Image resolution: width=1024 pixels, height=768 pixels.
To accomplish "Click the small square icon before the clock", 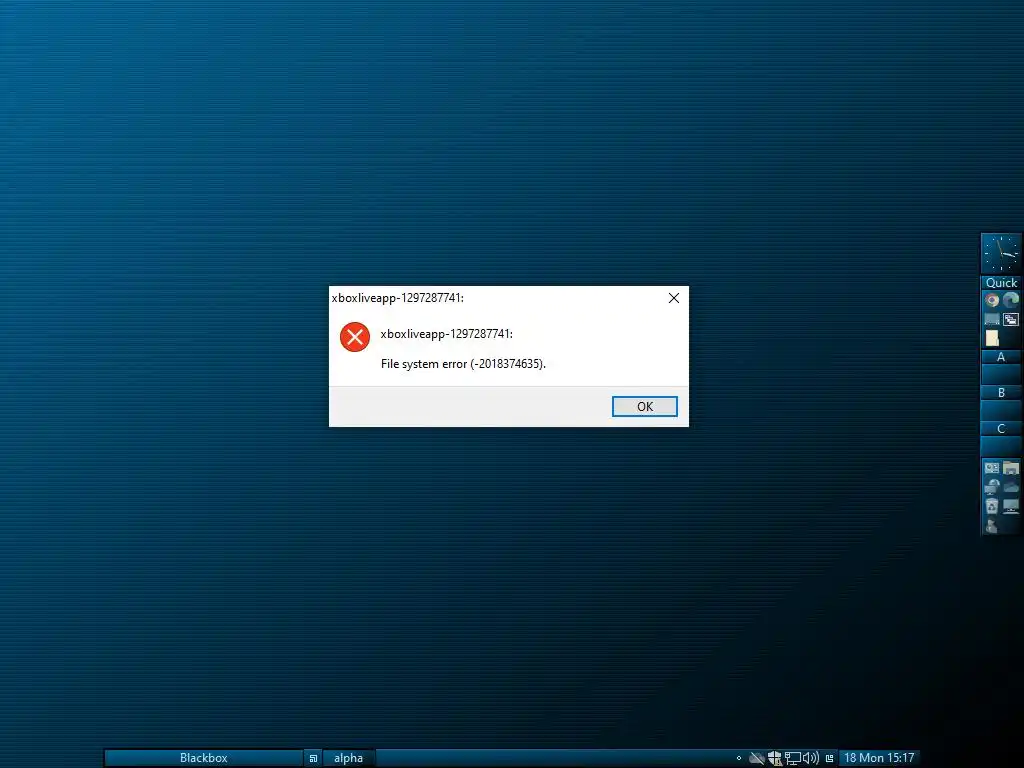I will pos(829,758).
